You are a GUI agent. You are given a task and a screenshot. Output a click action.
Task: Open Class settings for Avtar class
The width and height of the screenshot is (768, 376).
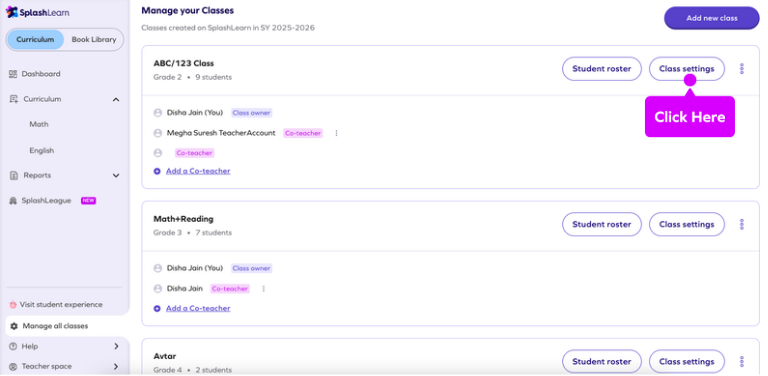tap(687, 362)
